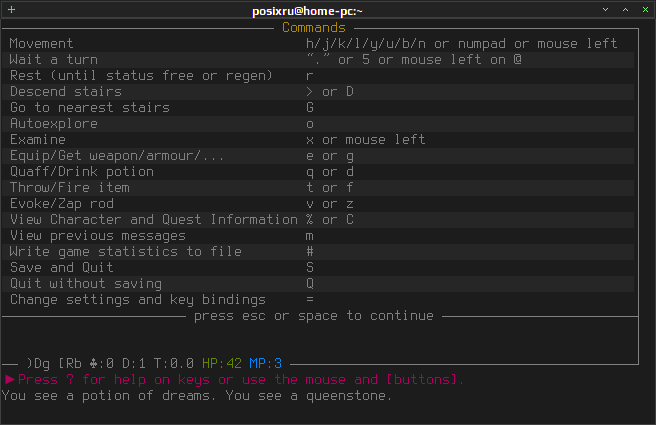Close the terminal window with the X
656x425 pixels.
coord(645,9)
